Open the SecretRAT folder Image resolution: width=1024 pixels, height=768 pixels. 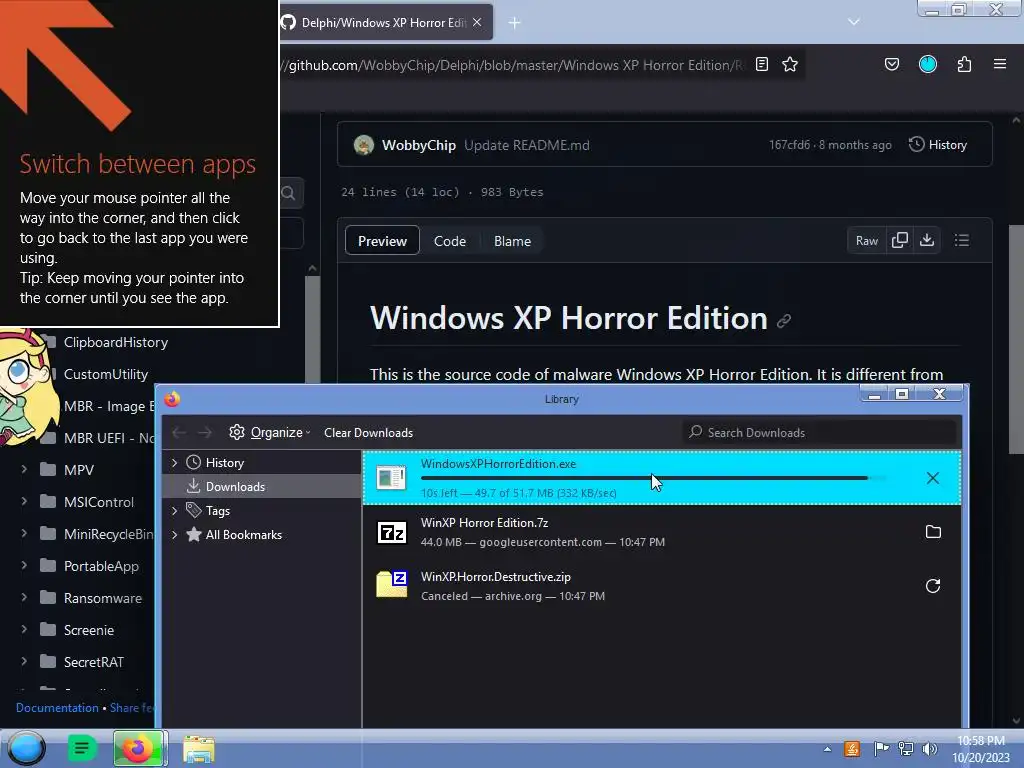pos(93,662)
